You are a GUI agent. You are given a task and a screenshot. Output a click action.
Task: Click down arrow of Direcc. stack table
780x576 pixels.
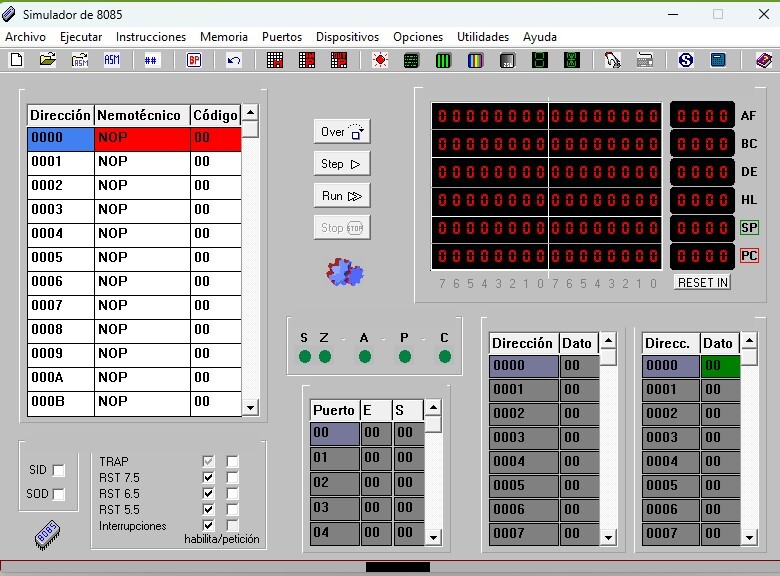pyautogui.click(x=749, y=538)
